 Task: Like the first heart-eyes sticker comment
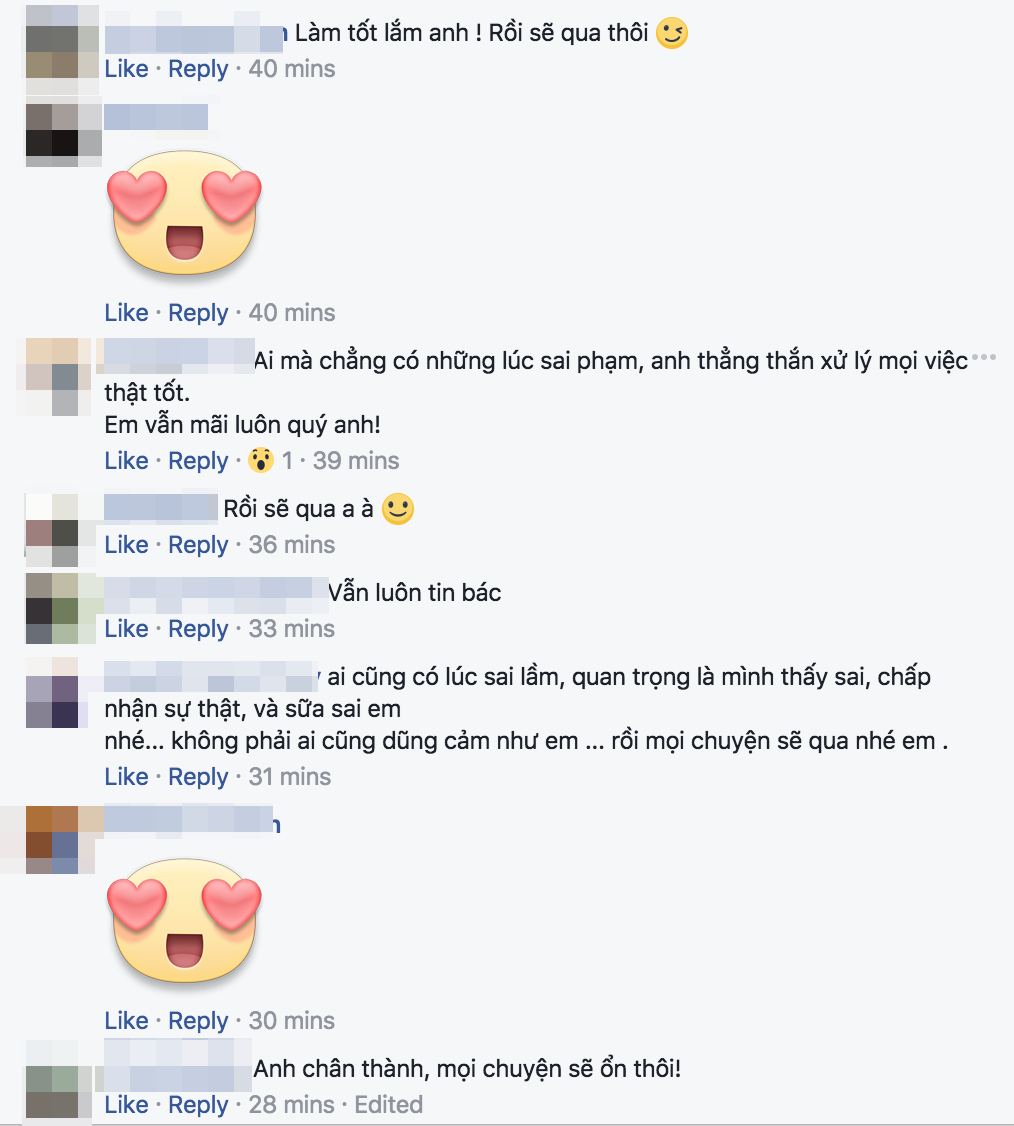(x=126, y=313)
